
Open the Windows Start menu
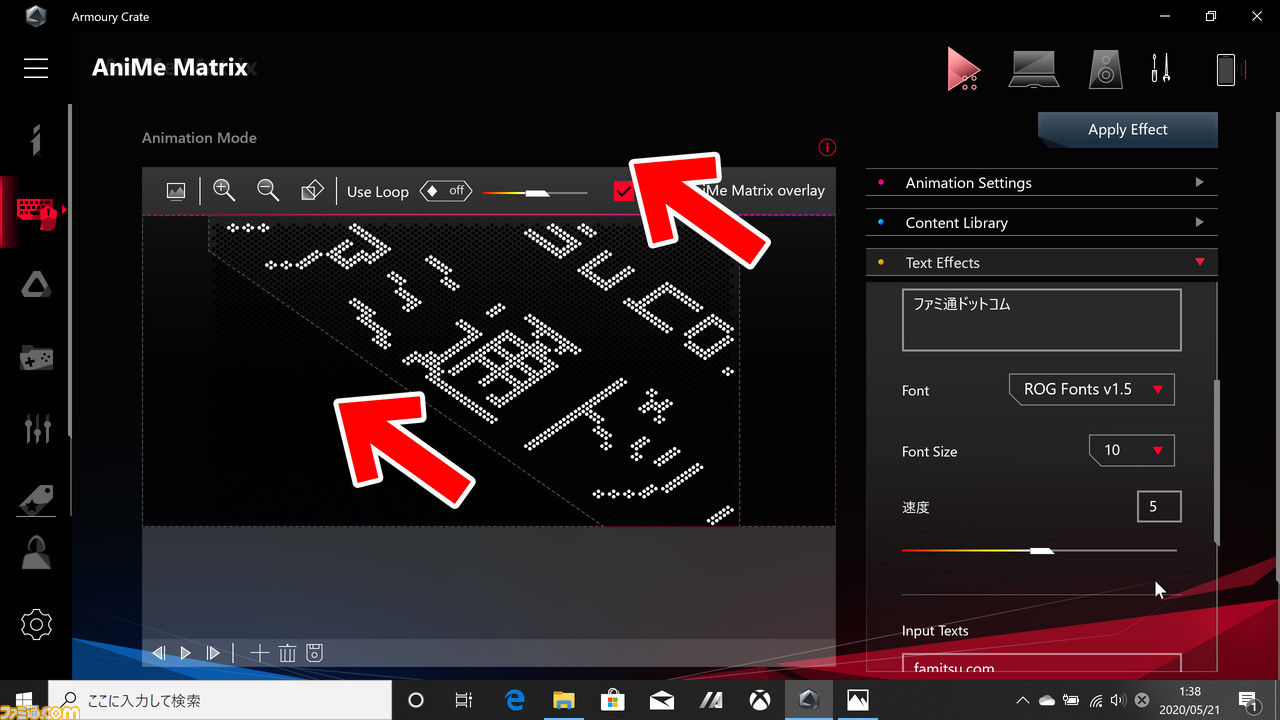click(24, 700)
